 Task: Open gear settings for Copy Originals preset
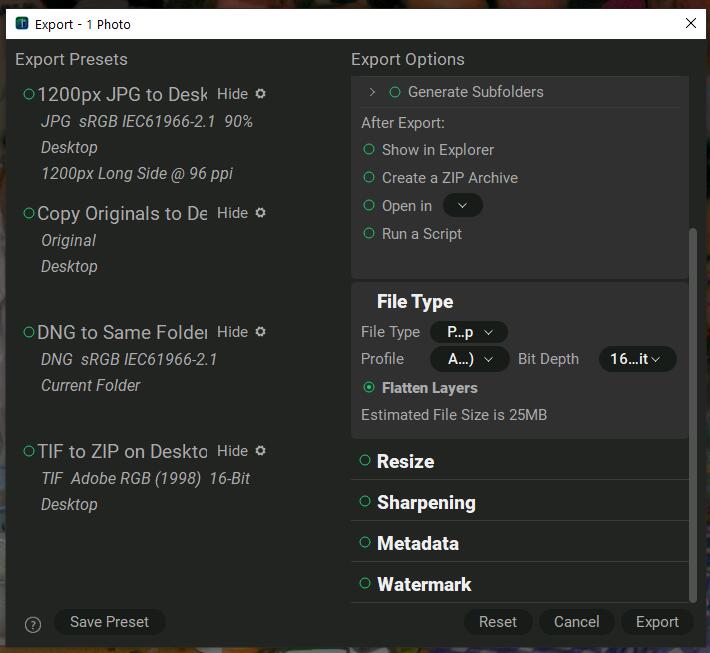(x=261, y=213)
